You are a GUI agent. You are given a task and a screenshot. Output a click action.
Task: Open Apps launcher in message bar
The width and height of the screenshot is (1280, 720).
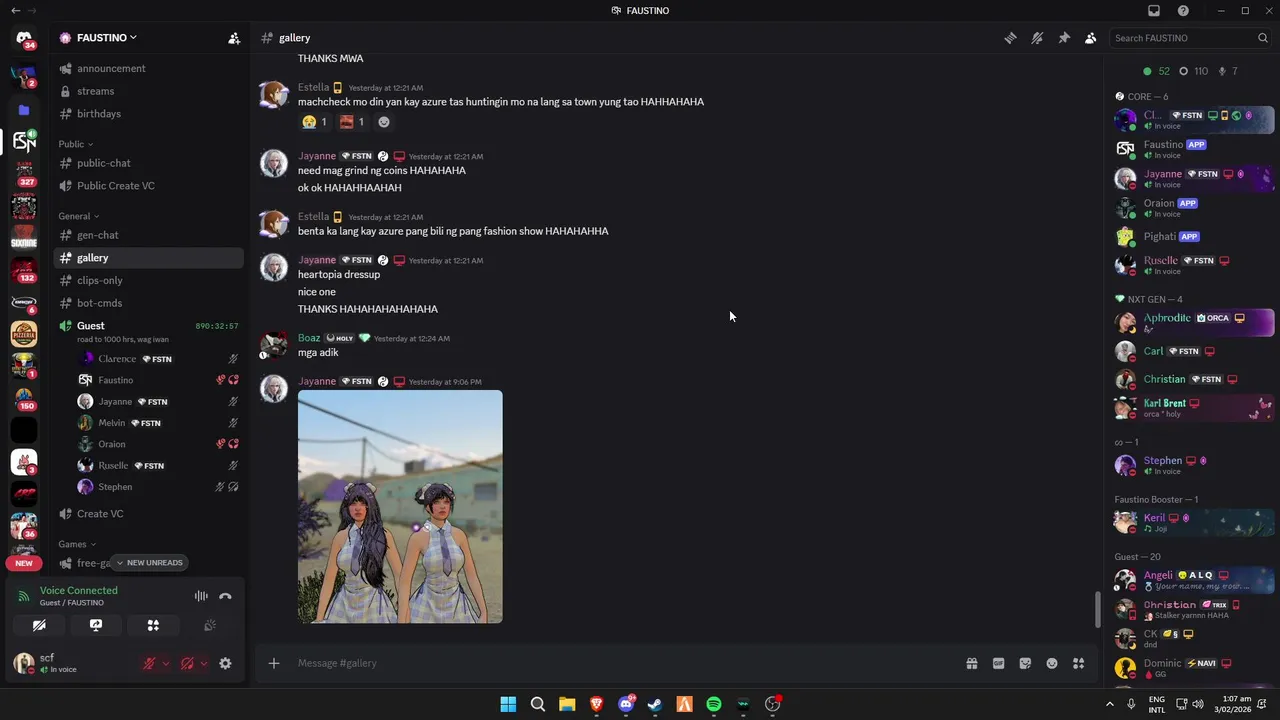(x=1079, y=663)
